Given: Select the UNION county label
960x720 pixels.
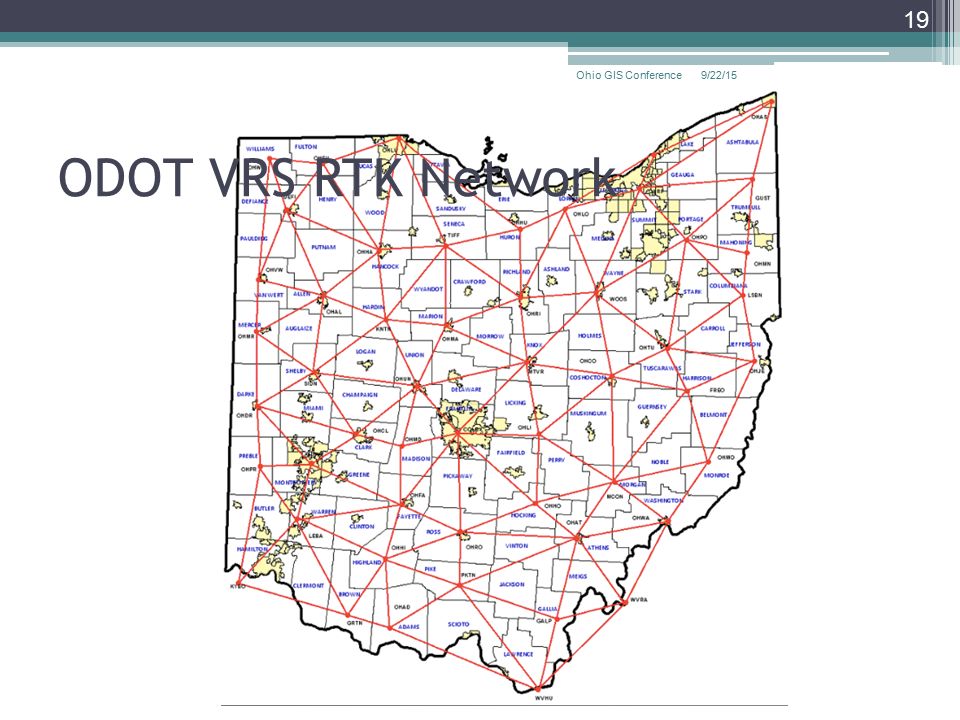Looking at the screenshot, I should 414,355.
